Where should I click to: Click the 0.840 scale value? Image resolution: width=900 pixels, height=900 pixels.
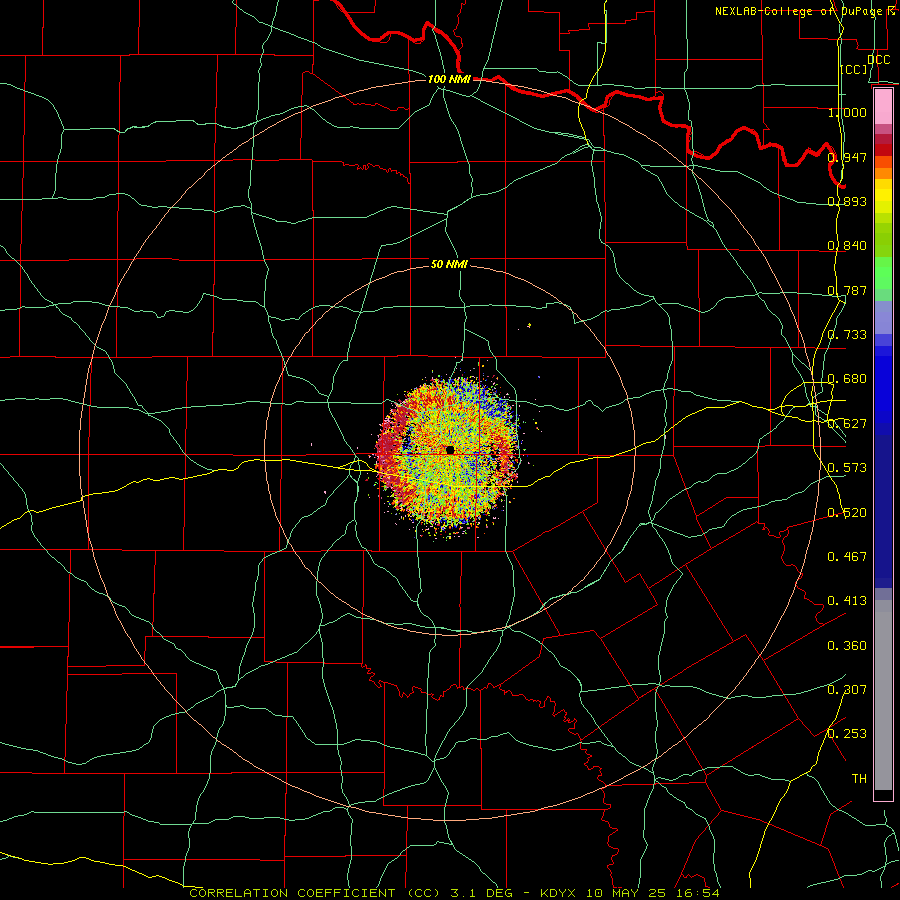click(x=847, y=246)
